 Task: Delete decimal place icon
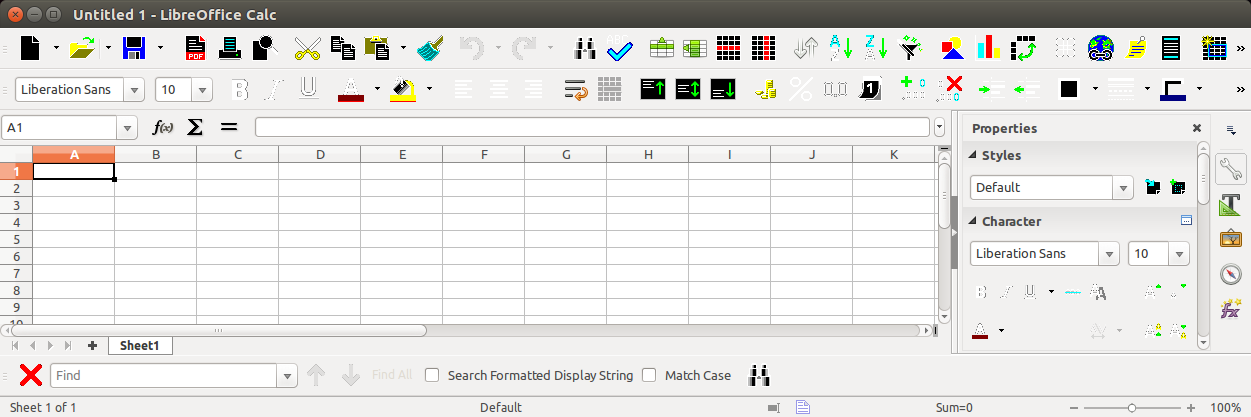(950, 90)
